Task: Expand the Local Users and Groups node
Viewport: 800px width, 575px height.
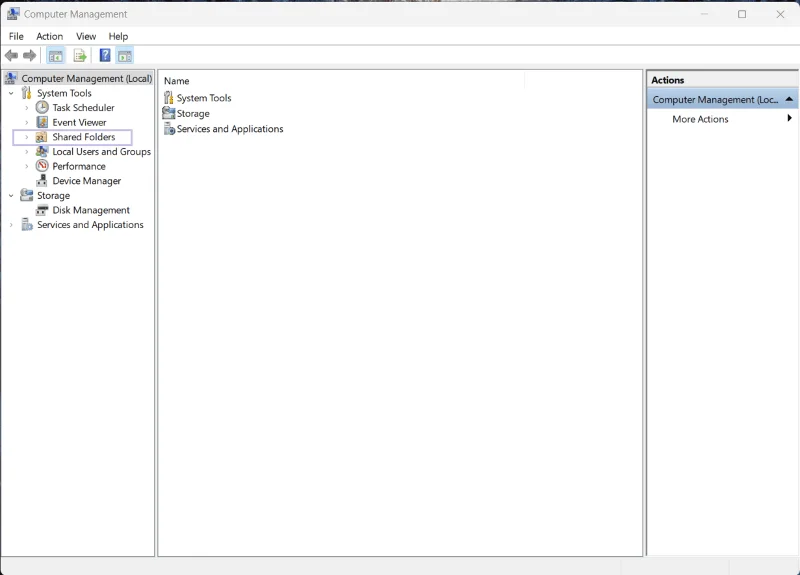Action: [x=27, y=152]
